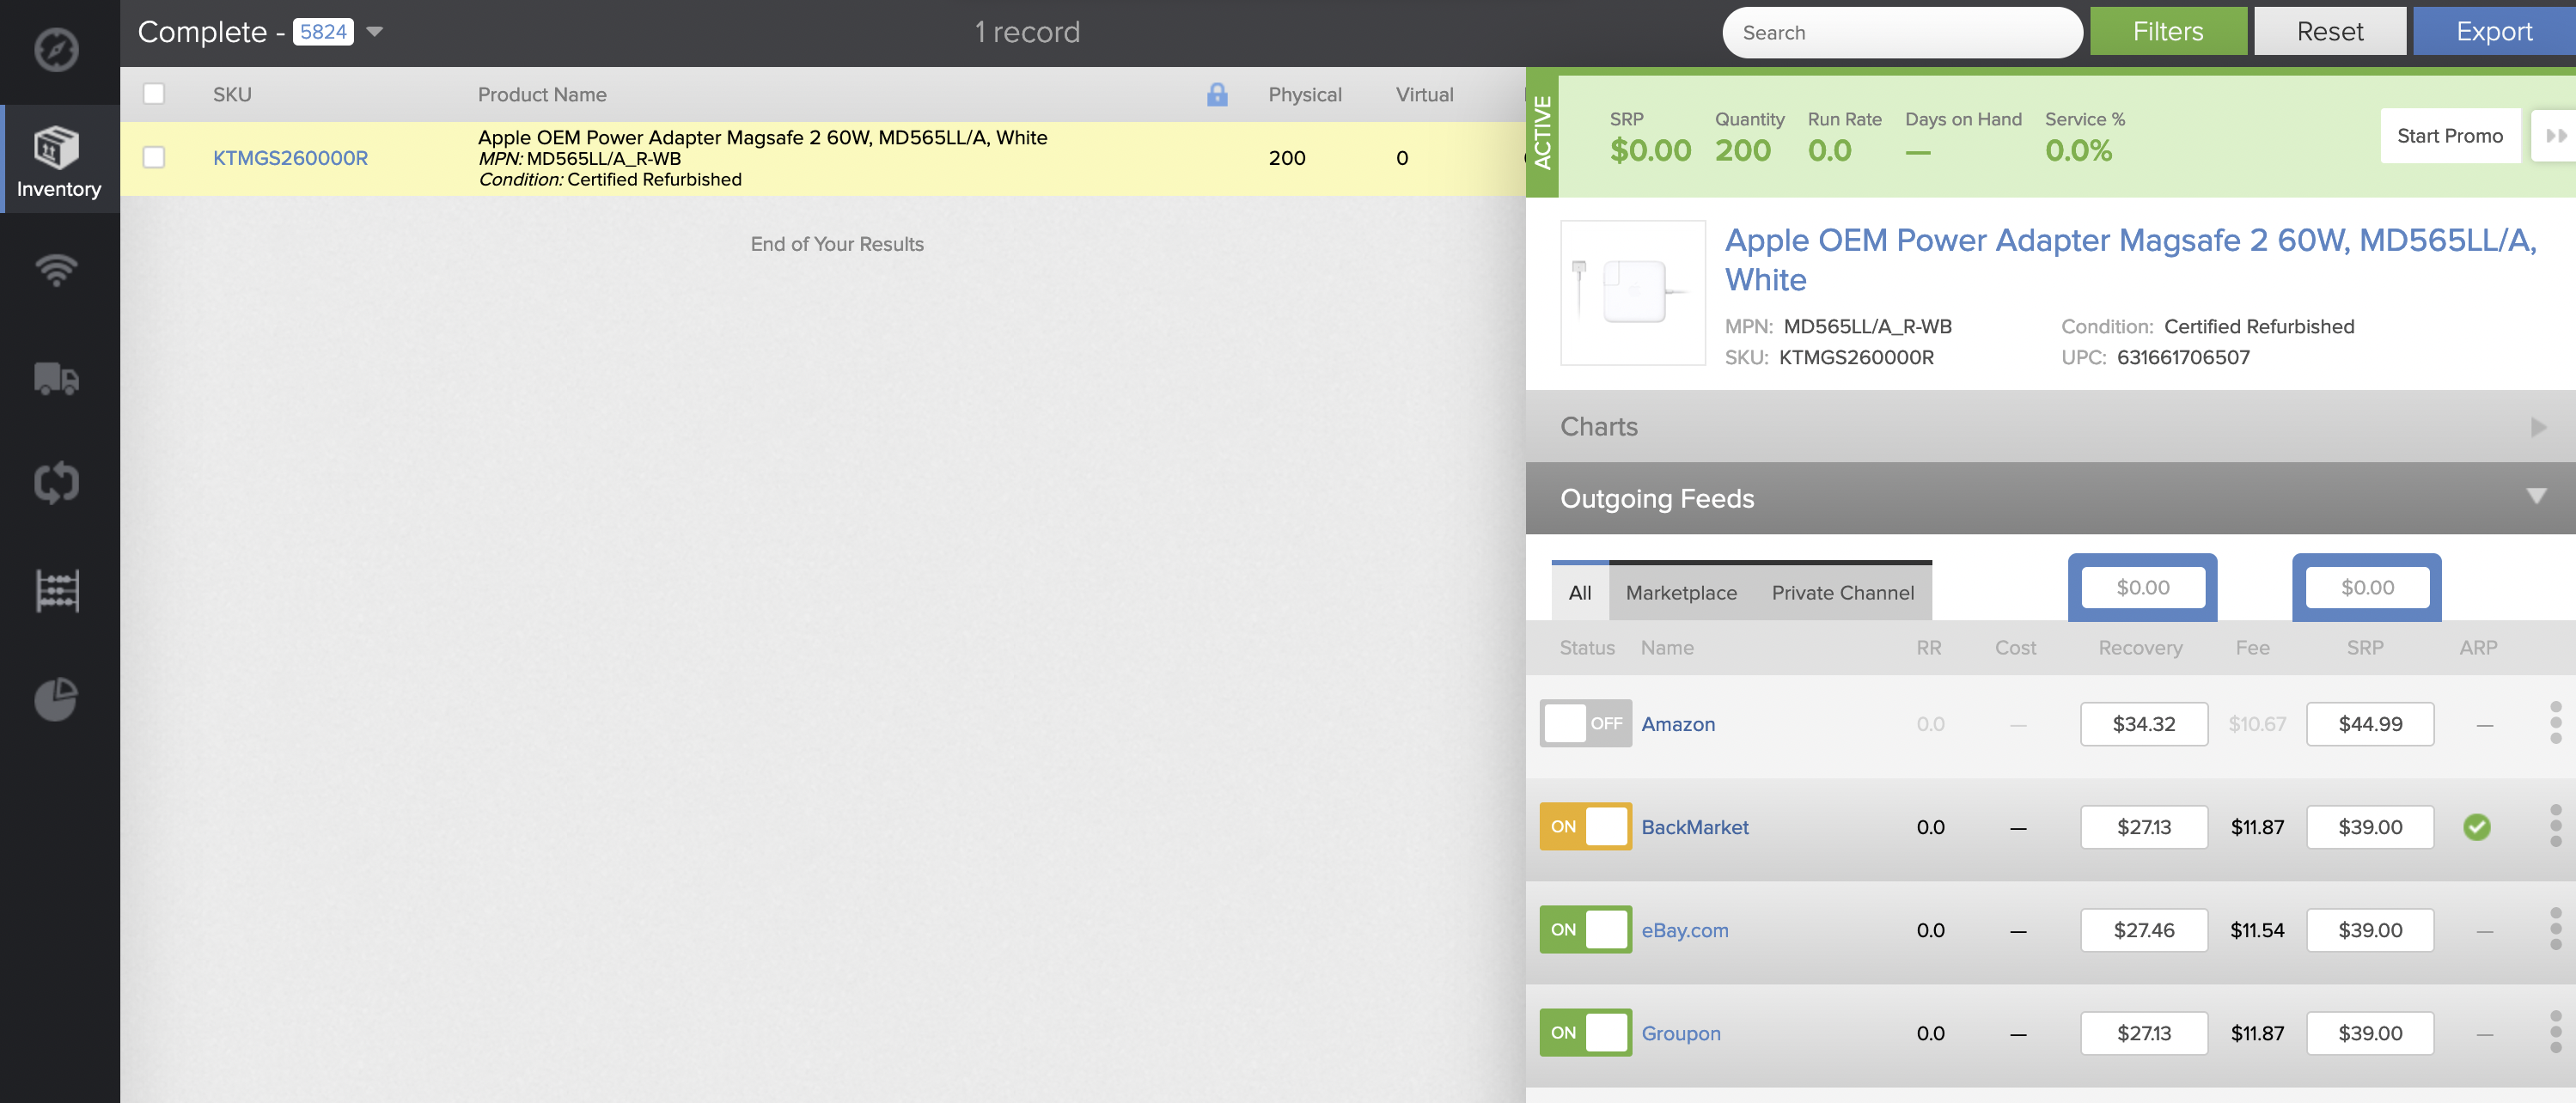This screenshot has width=2576, height=1103.
Task: Turn off the BackMarket feed switch
Action: 1585,826
